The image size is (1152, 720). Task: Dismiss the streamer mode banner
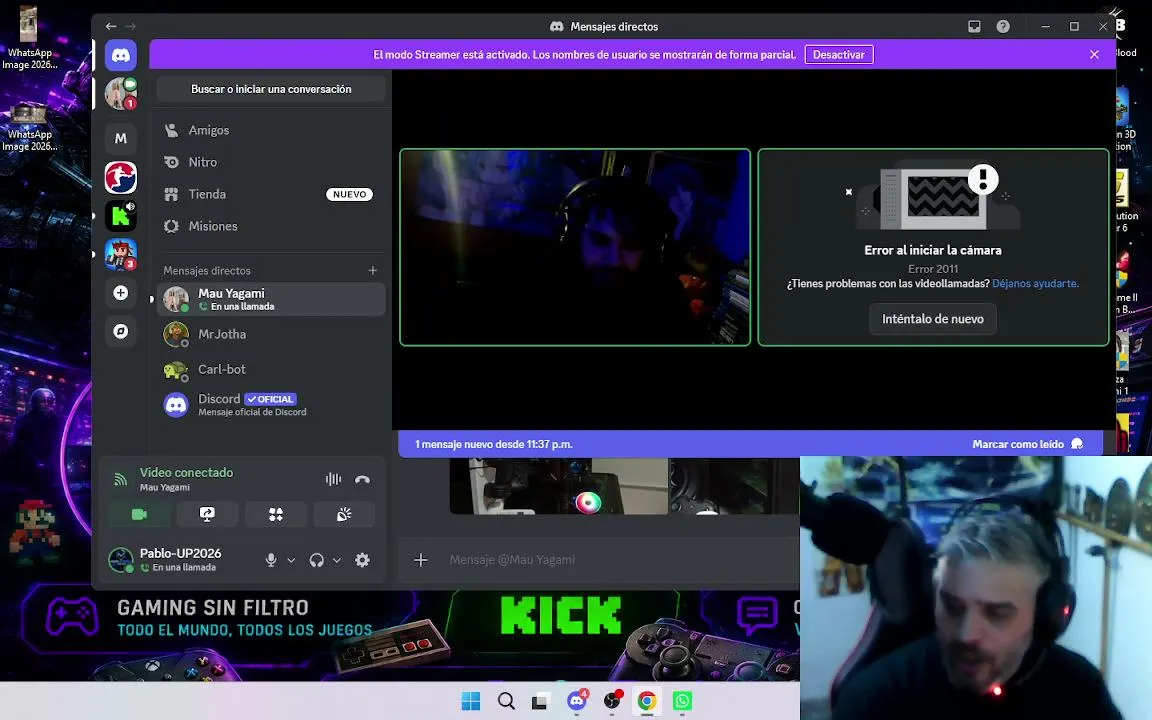(x=1094, y=54)
